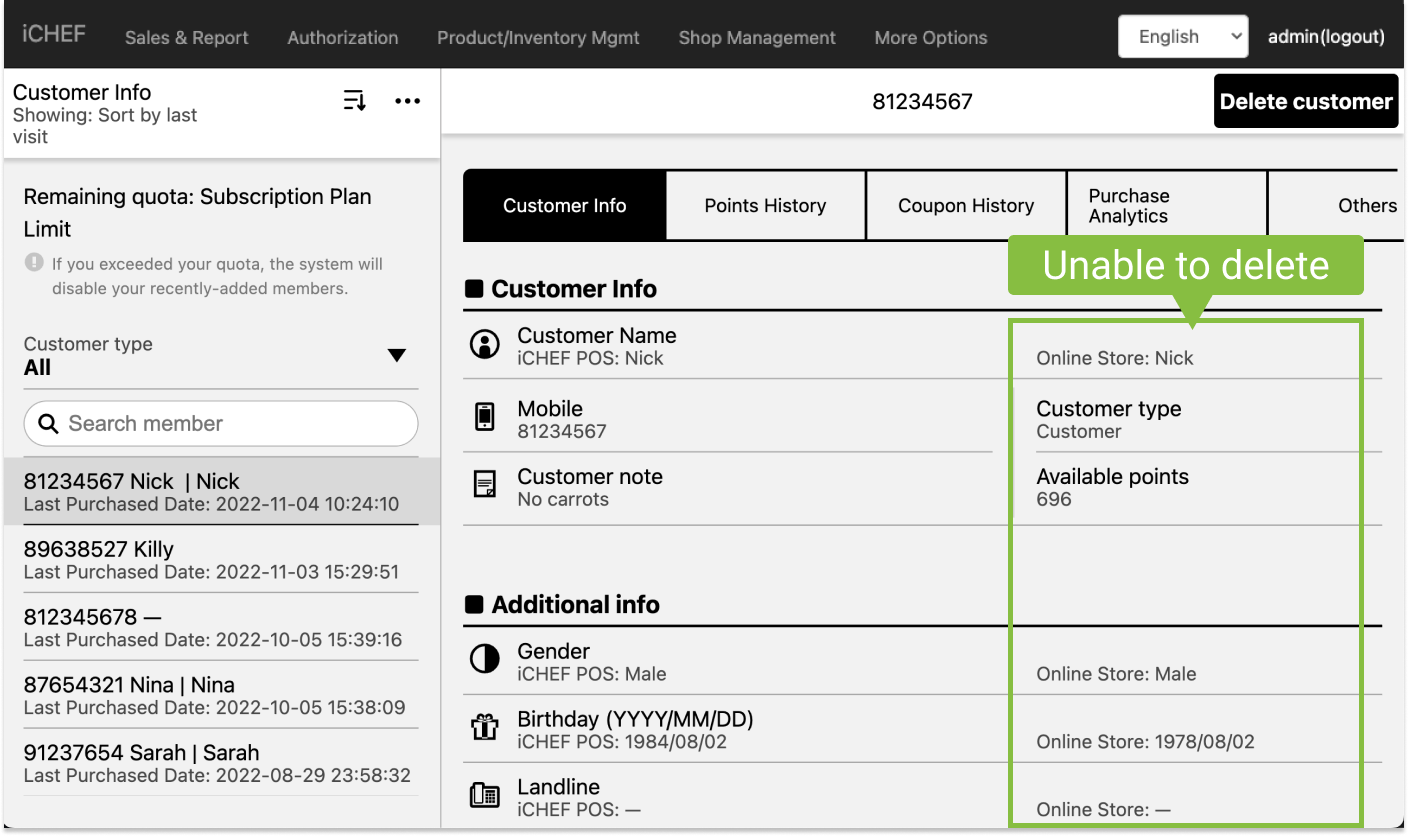Click the sort customer list icon
Screen dimensions: 1408x837
[354, 101]
